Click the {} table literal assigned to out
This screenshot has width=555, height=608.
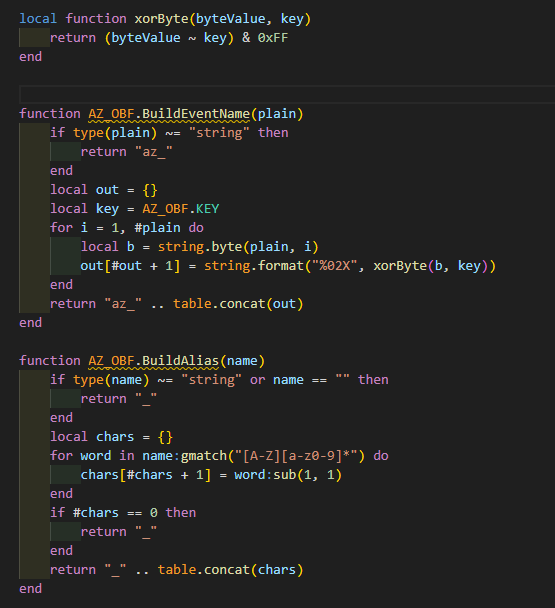coord(150,190)
